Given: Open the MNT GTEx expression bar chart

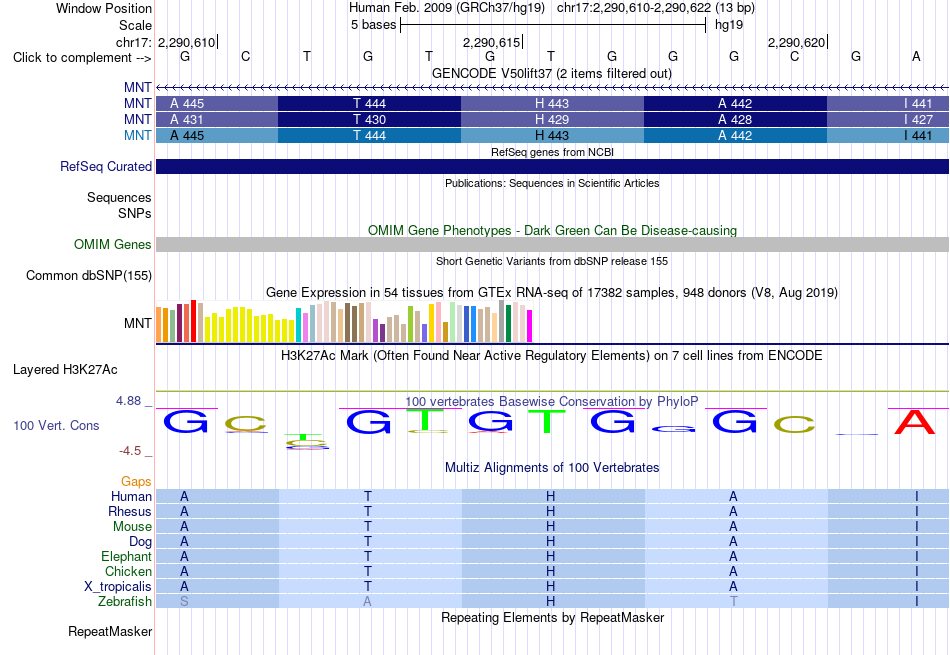Looking at the screenshot, I should point(344,322).
